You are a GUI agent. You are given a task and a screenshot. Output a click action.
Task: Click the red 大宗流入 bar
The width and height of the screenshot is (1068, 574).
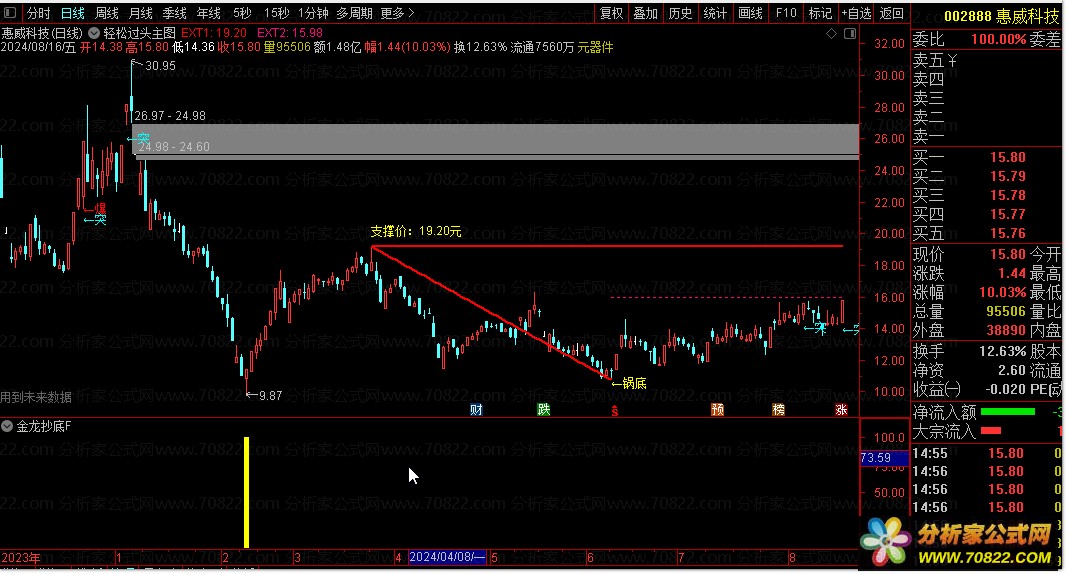tap(990, 430)
